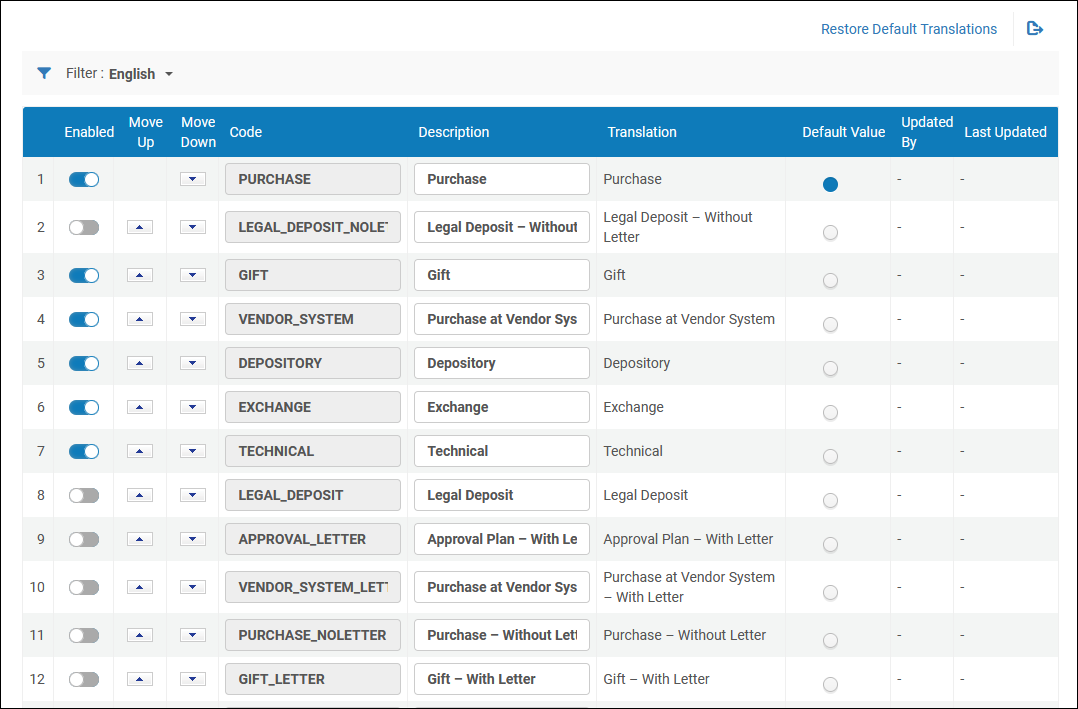Move LEGAL_DEPOSIT row down
Image resolution: width=1078 pixels, height=709 pixels.
192,495
